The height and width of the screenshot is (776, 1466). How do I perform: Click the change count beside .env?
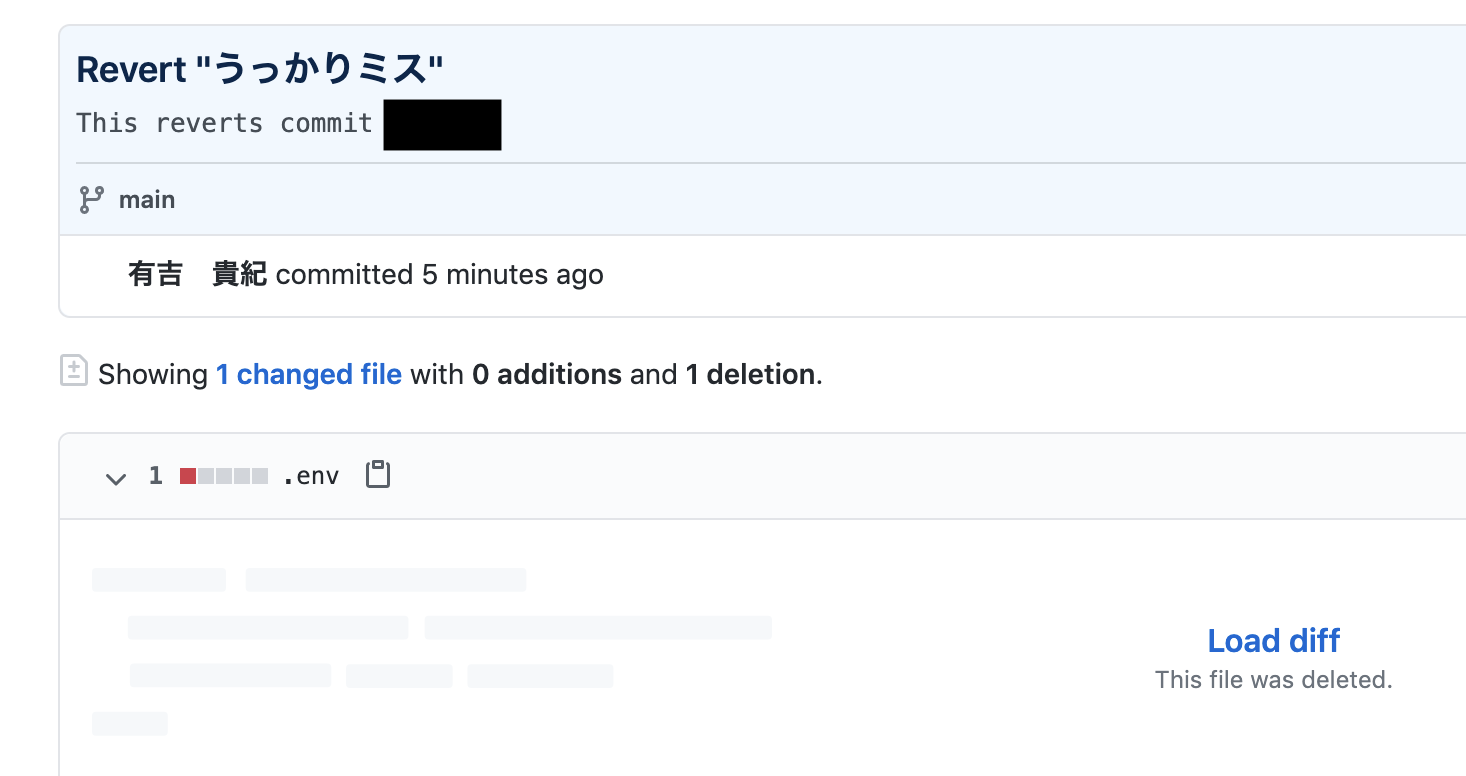(155, 476)
